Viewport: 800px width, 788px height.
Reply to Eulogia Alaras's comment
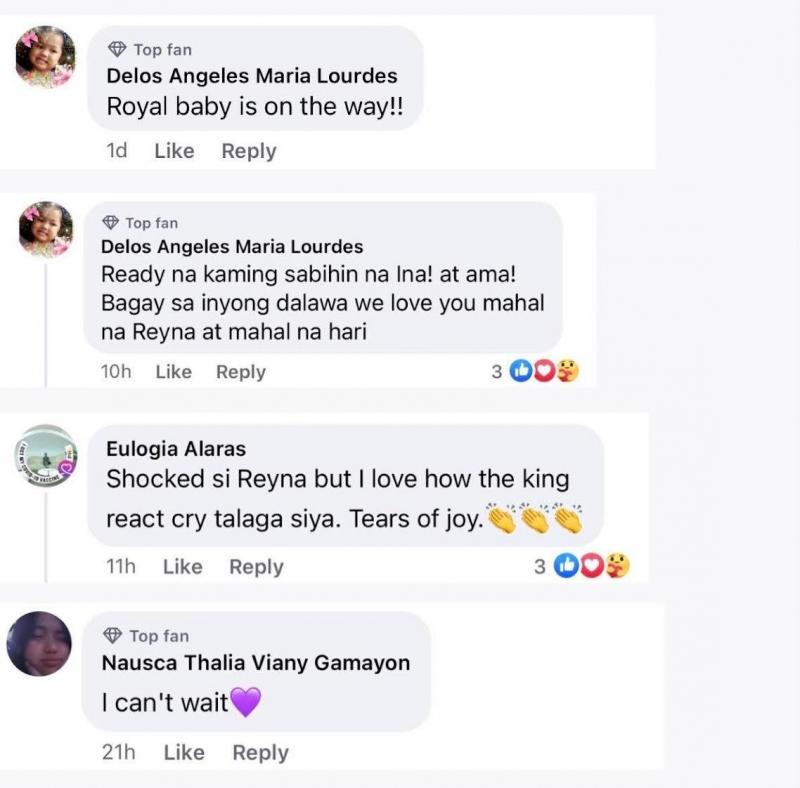[x=256, y=567]
